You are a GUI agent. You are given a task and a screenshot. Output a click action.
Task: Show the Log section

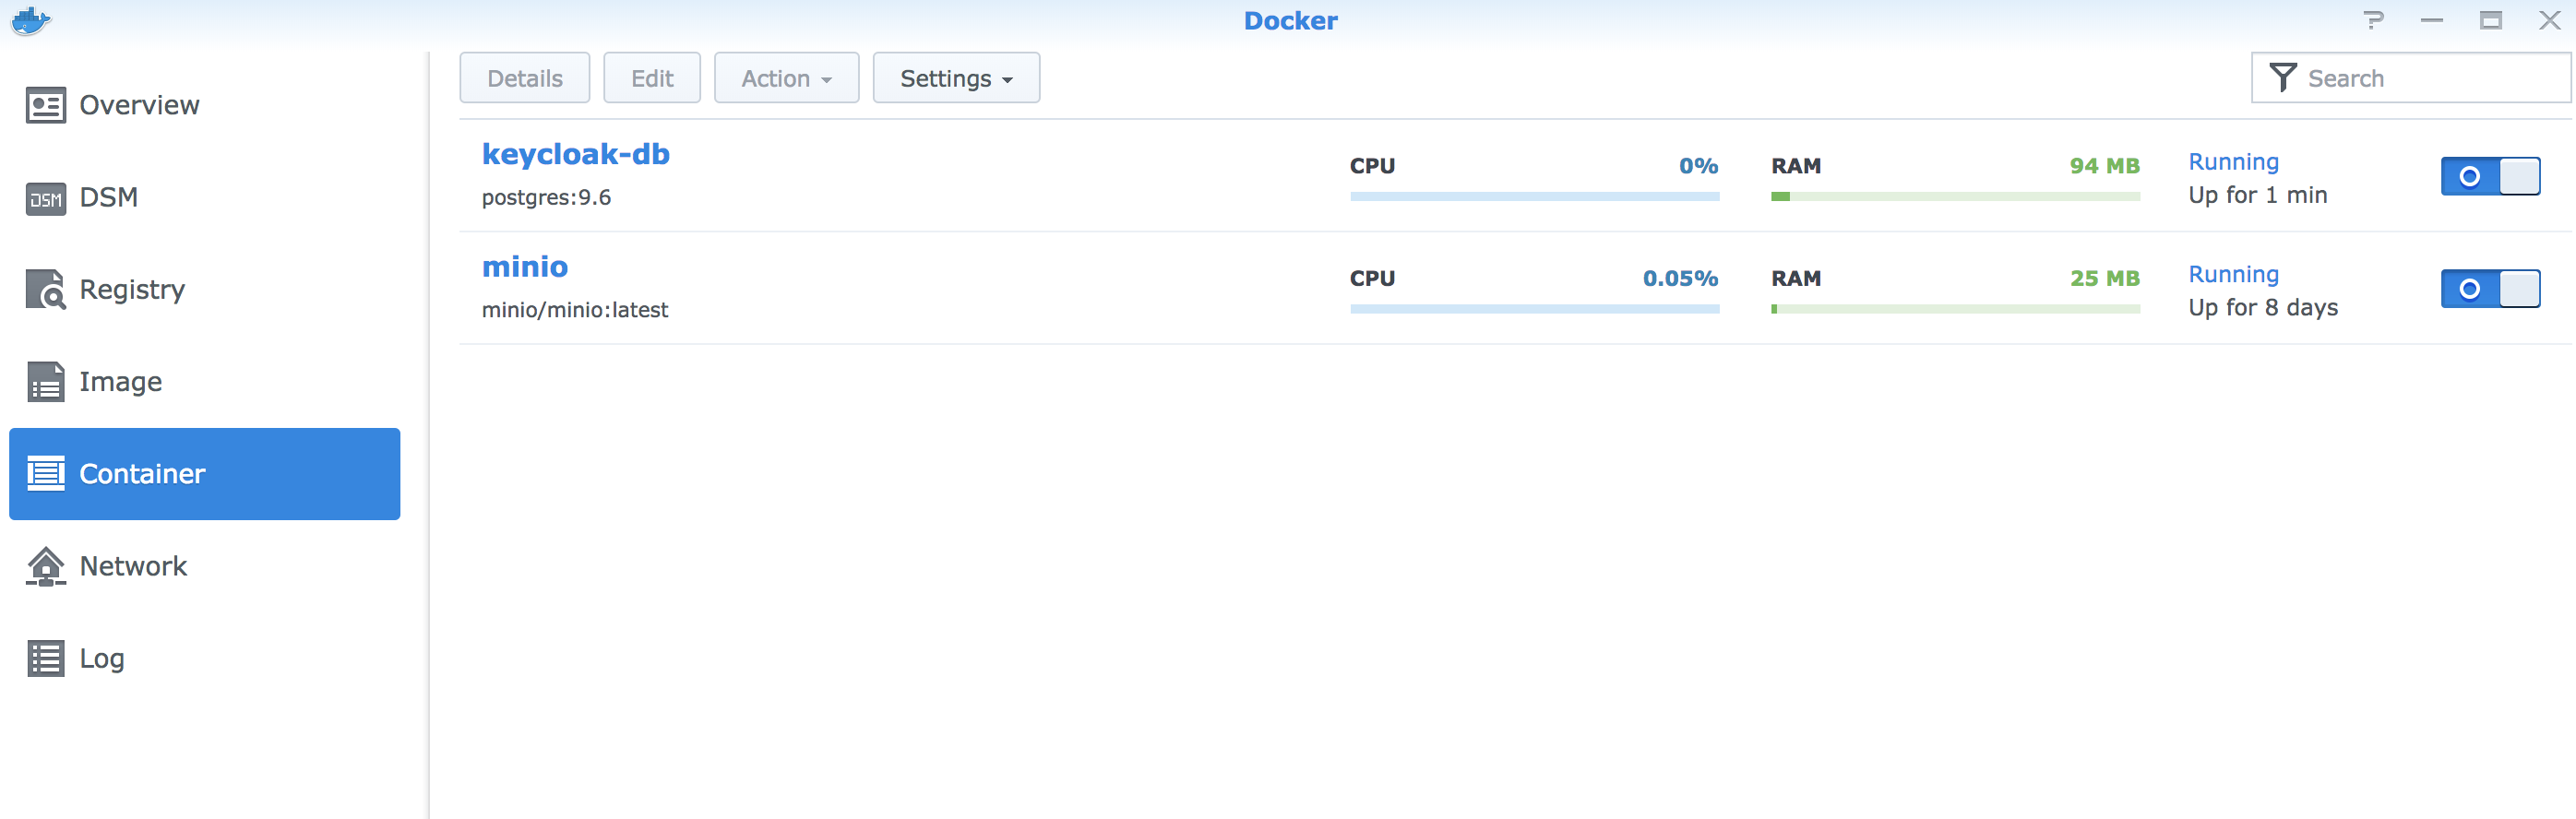point(204,658)
